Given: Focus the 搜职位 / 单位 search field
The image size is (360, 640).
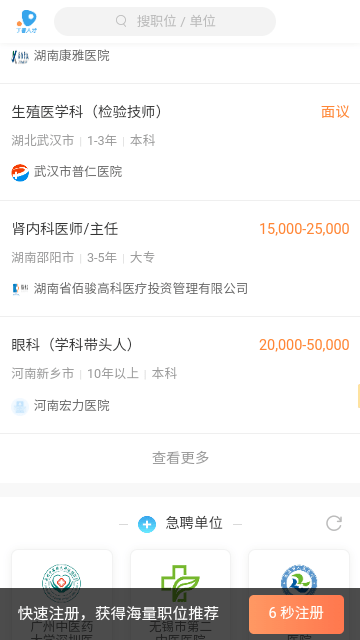Looking at the screenshot, I should point(165,21).
